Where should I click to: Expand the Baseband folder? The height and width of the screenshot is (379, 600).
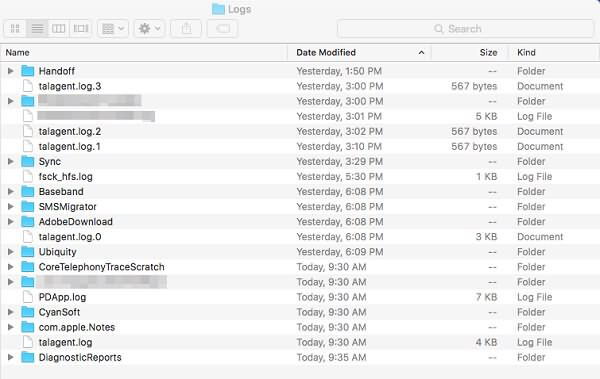(x=11, y=191)
